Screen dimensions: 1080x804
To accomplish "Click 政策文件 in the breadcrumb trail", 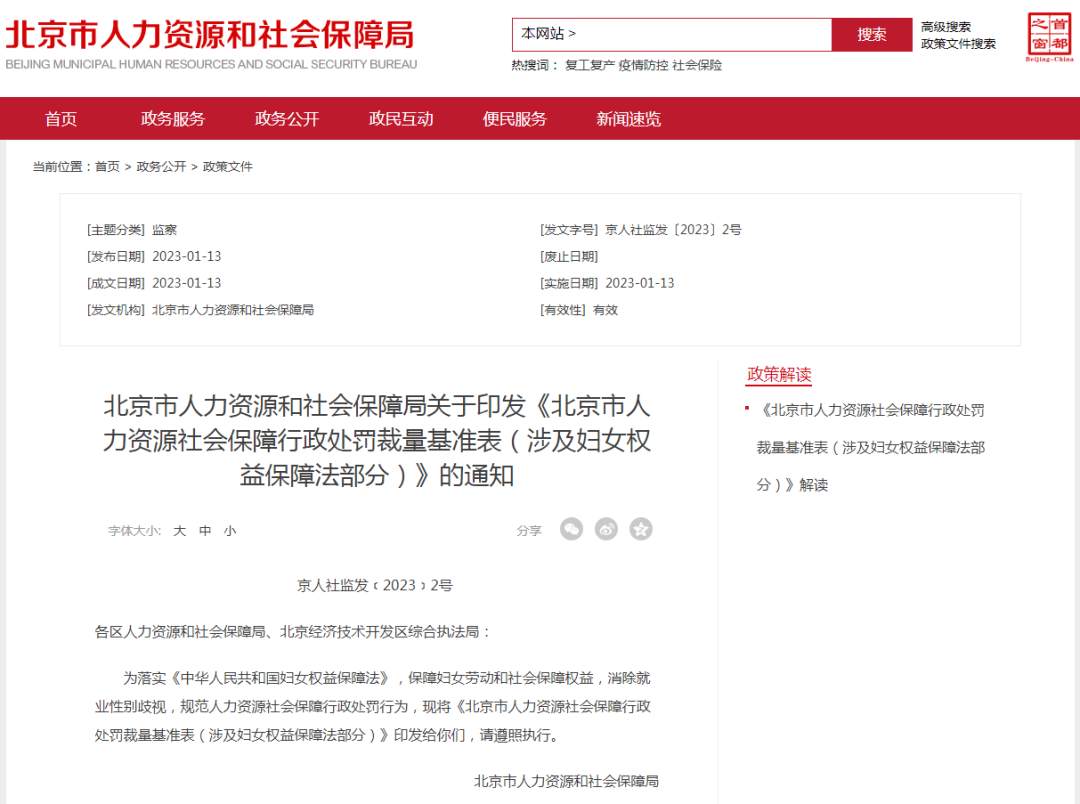I will (228, 167).
